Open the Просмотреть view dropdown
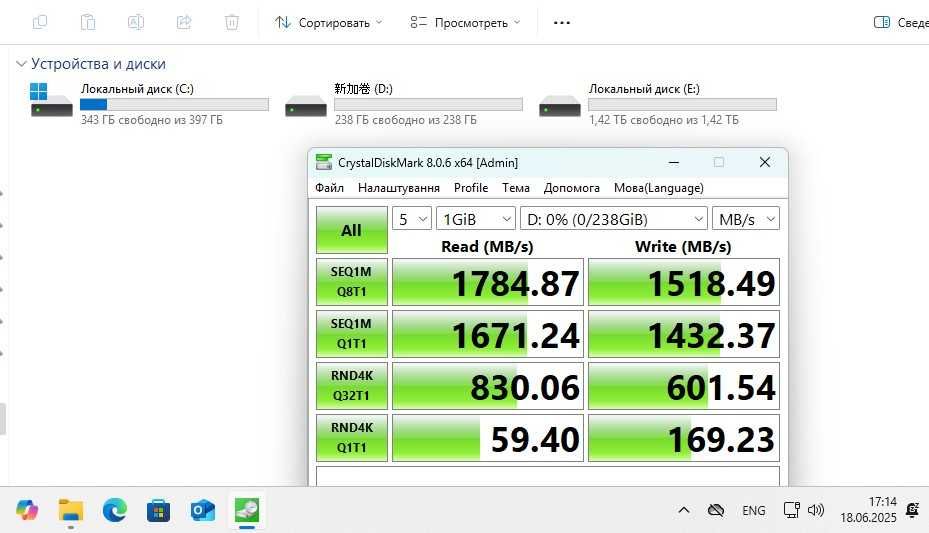This screenshot has width=929, height=533. 466,23
